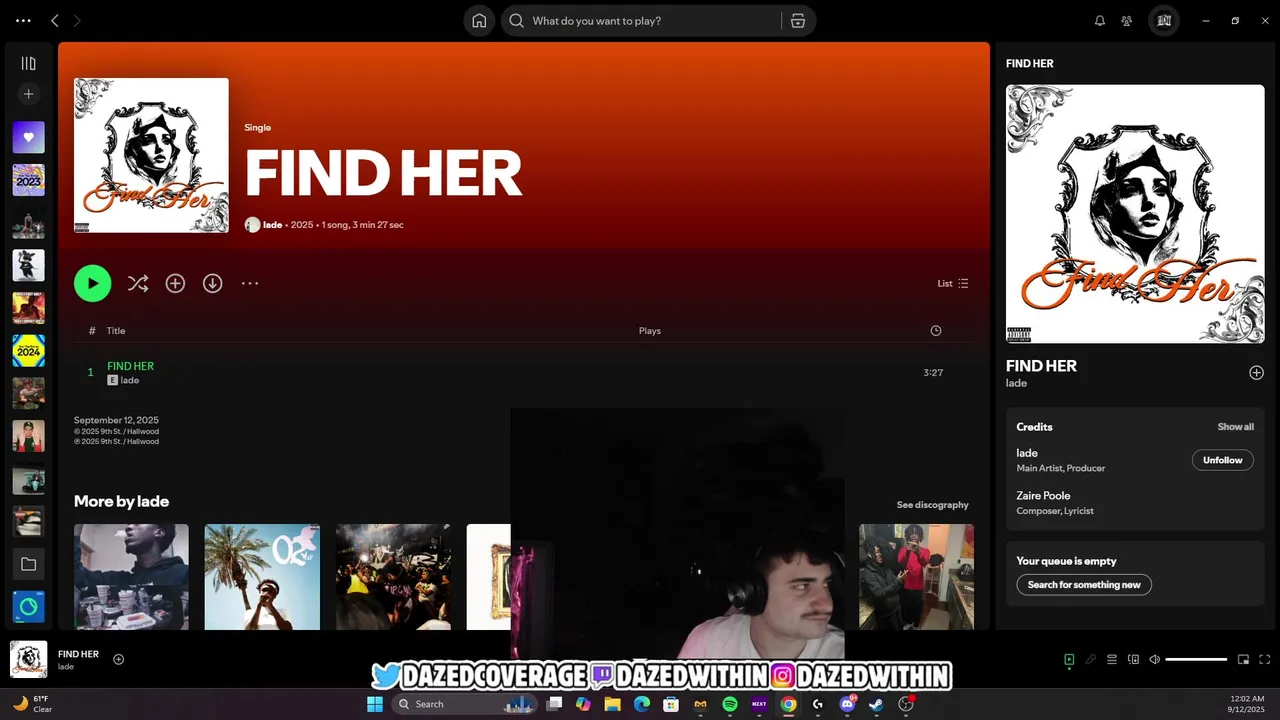Select the FIND HER track row title

[130, 366]
